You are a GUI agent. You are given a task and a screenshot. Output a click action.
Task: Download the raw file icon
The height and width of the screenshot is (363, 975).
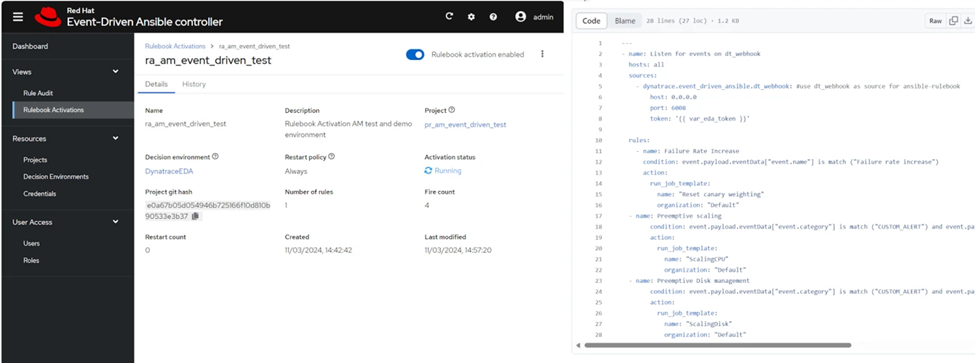point(968,21)
